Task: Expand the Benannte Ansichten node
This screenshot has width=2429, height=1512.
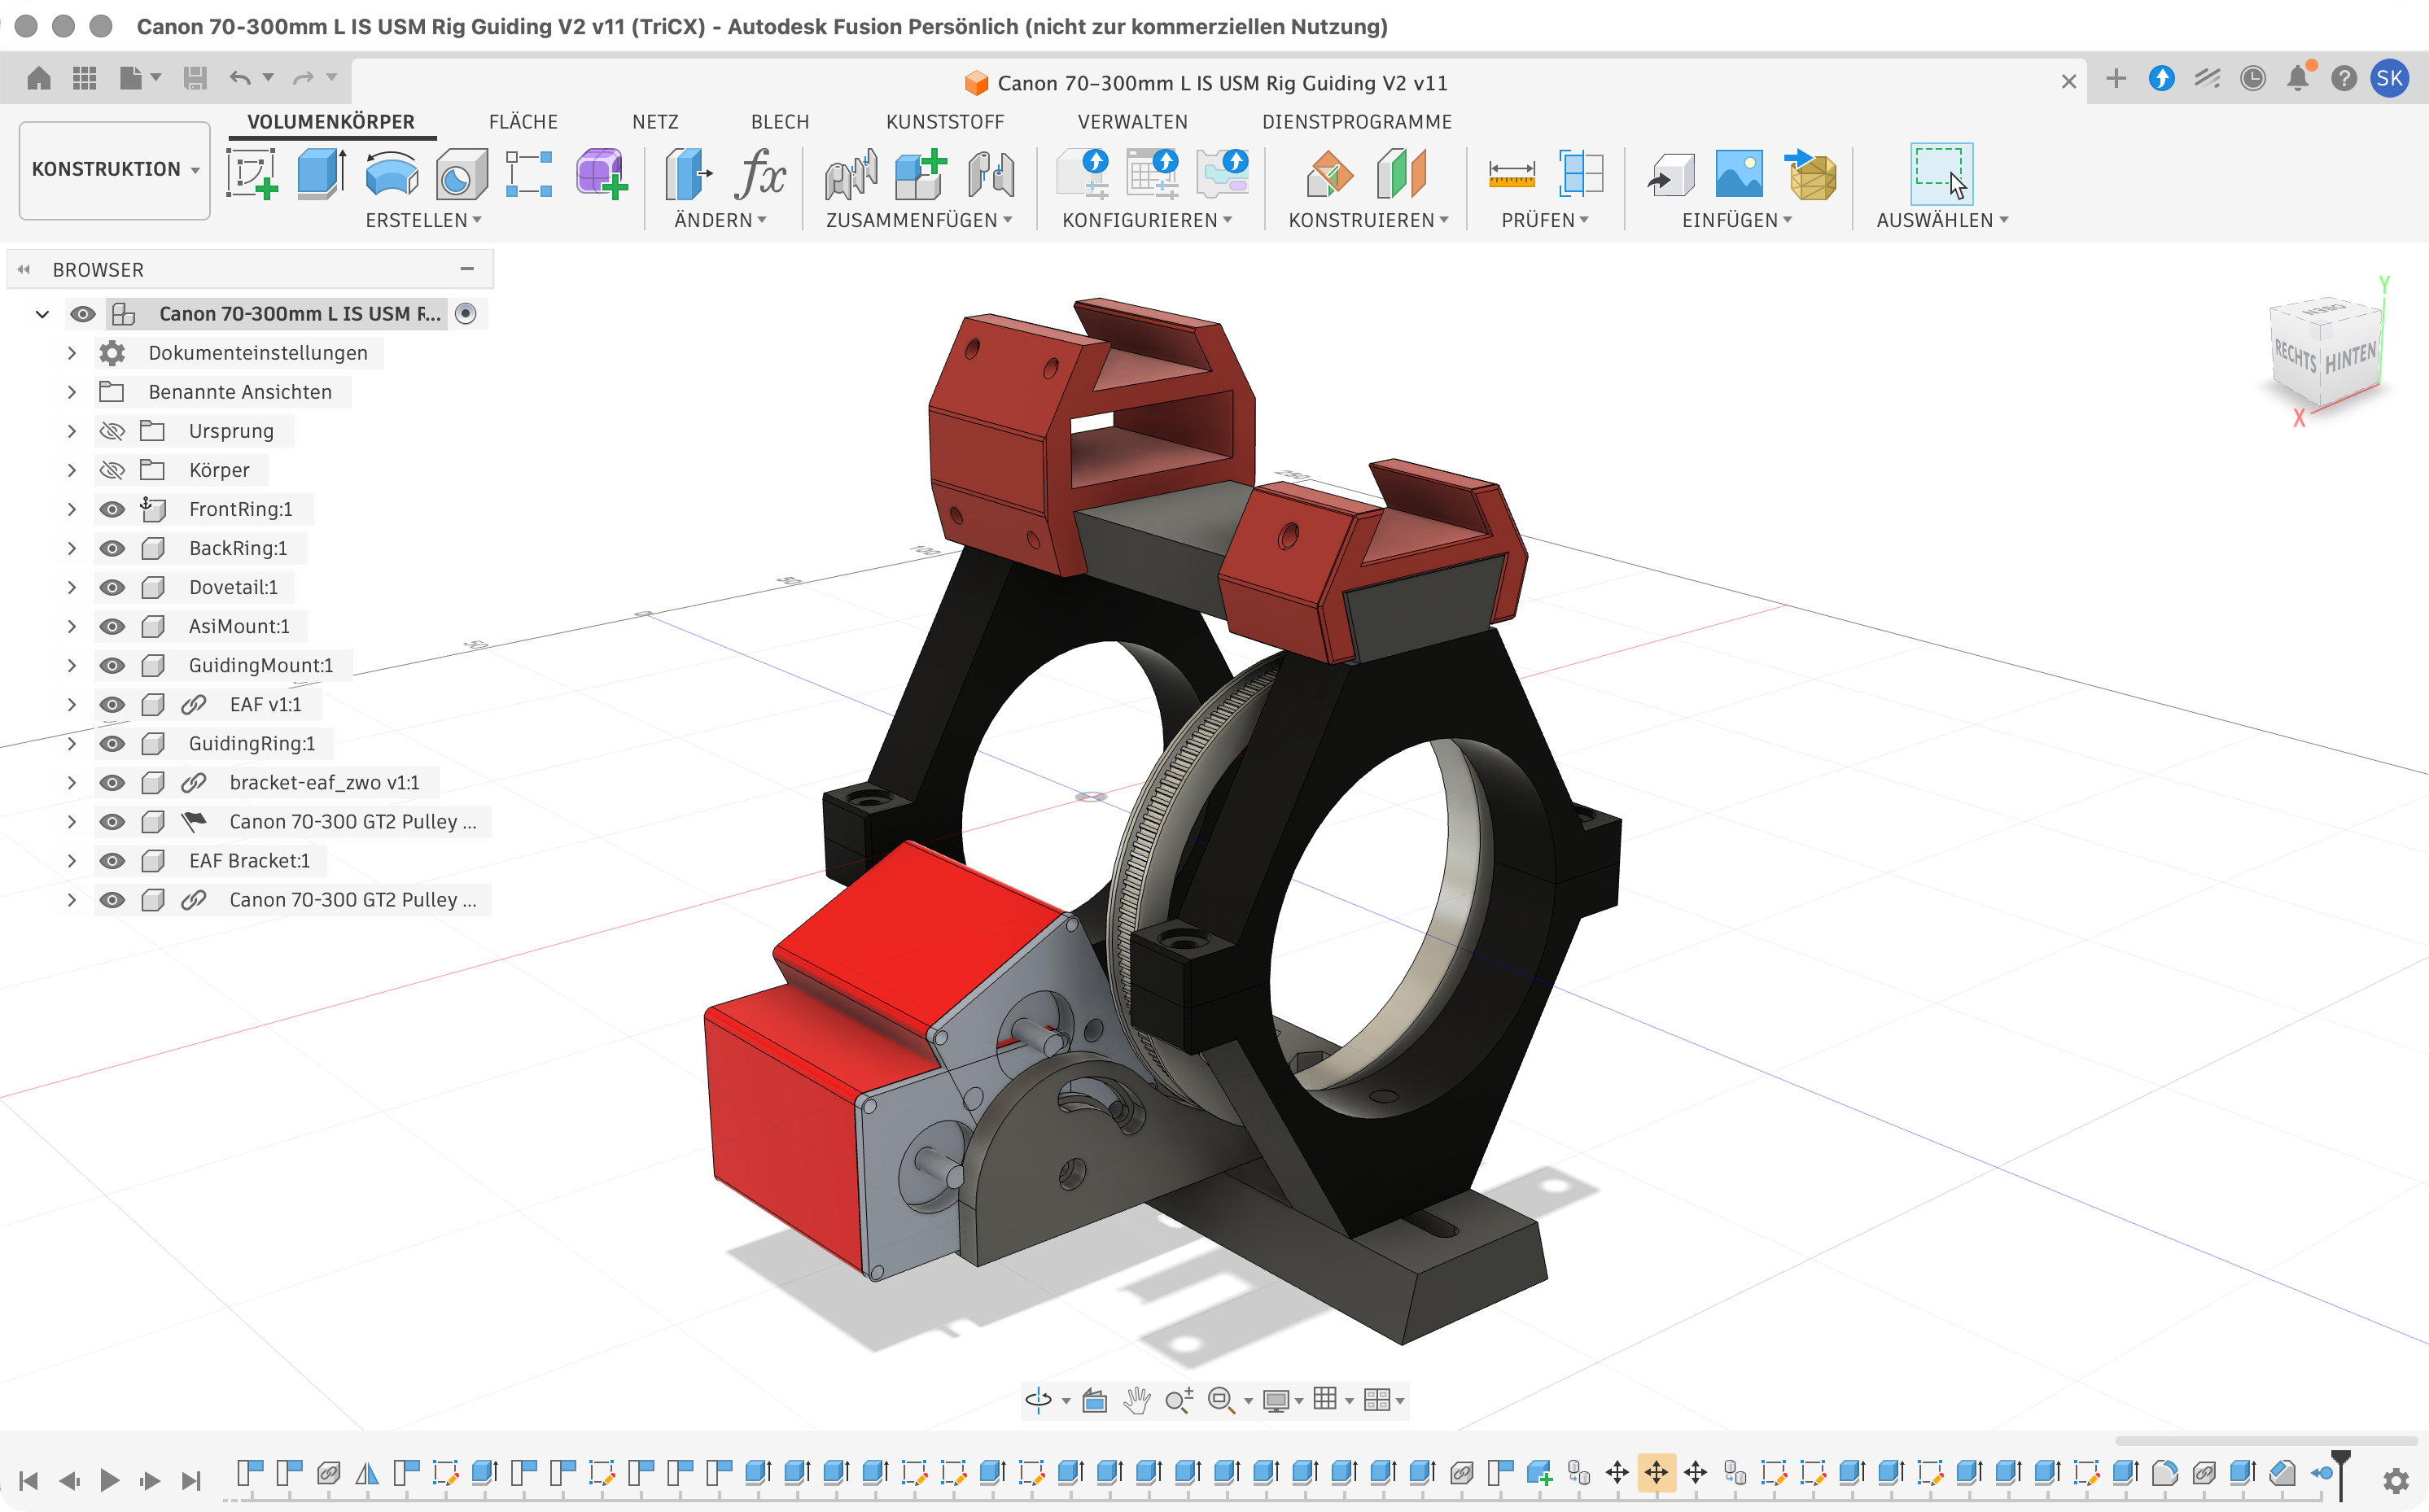Action: pos(71,392)
